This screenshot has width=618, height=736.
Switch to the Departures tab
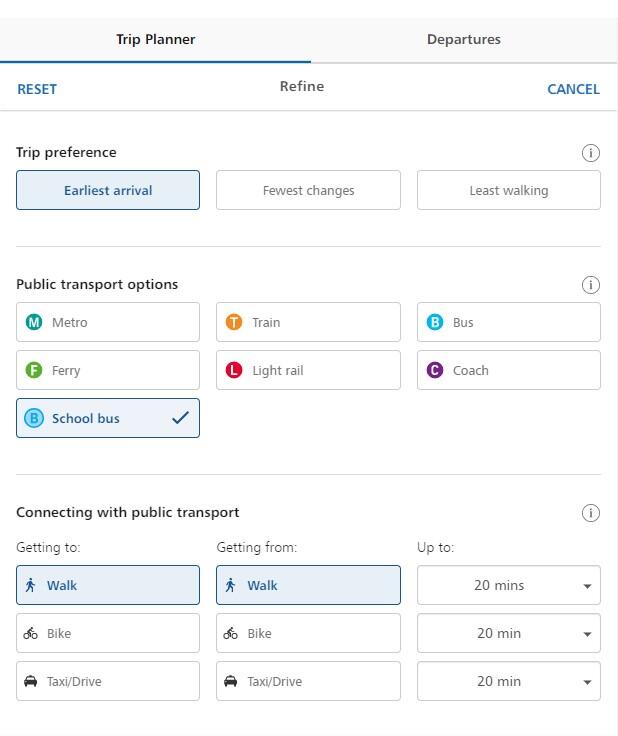click(x=463, y=40)
